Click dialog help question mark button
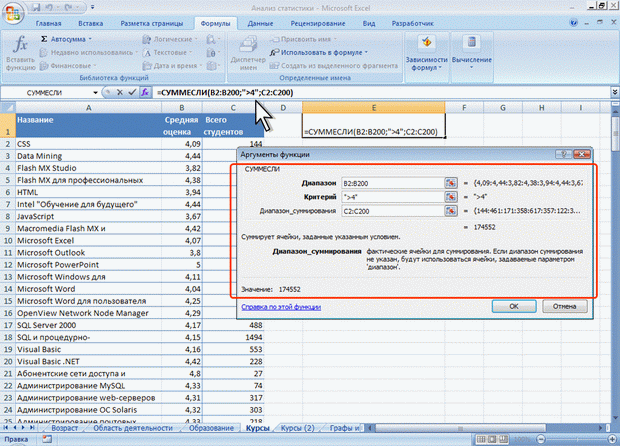 (563, 155)
